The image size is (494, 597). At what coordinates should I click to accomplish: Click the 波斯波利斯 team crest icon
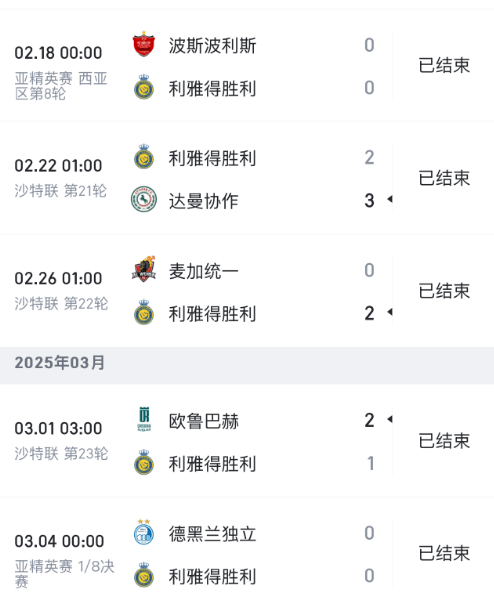144,44
